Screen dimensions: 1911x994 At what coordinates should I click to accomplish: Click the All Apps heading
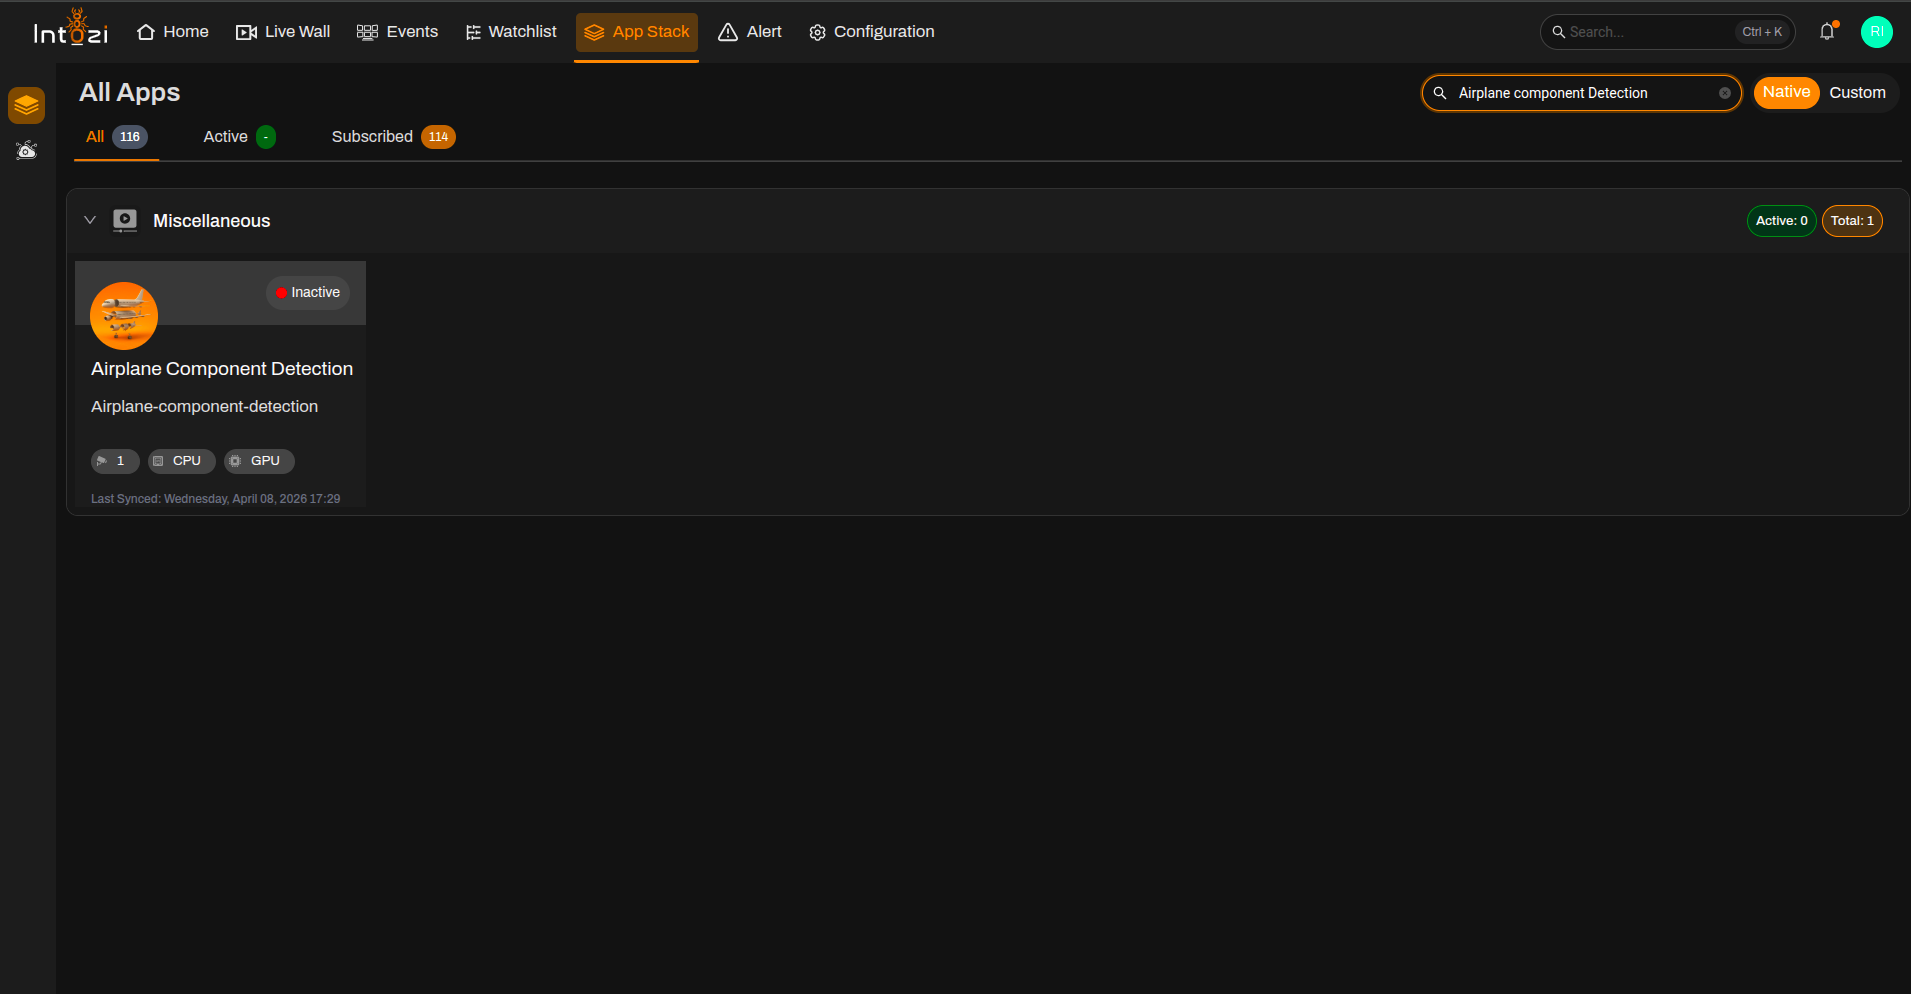pos(130,93)
